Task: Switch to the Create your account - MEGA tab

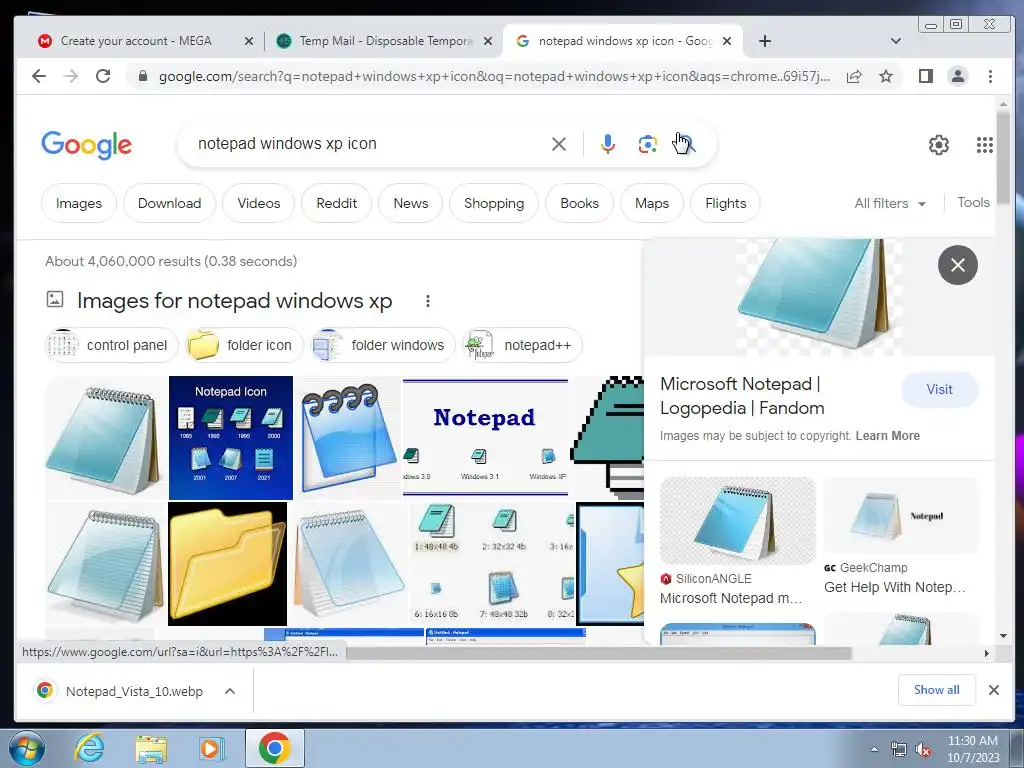Action: tap(136, 41)
